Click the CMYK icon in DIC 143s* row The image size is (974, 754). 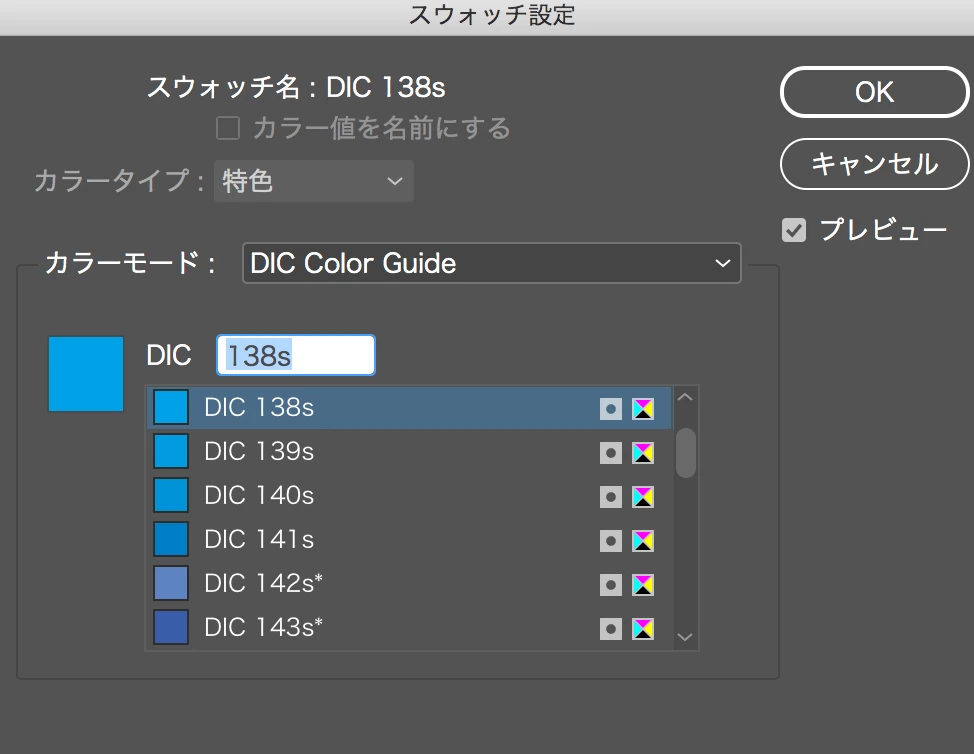pyautogui.click(x=643, y=629)
